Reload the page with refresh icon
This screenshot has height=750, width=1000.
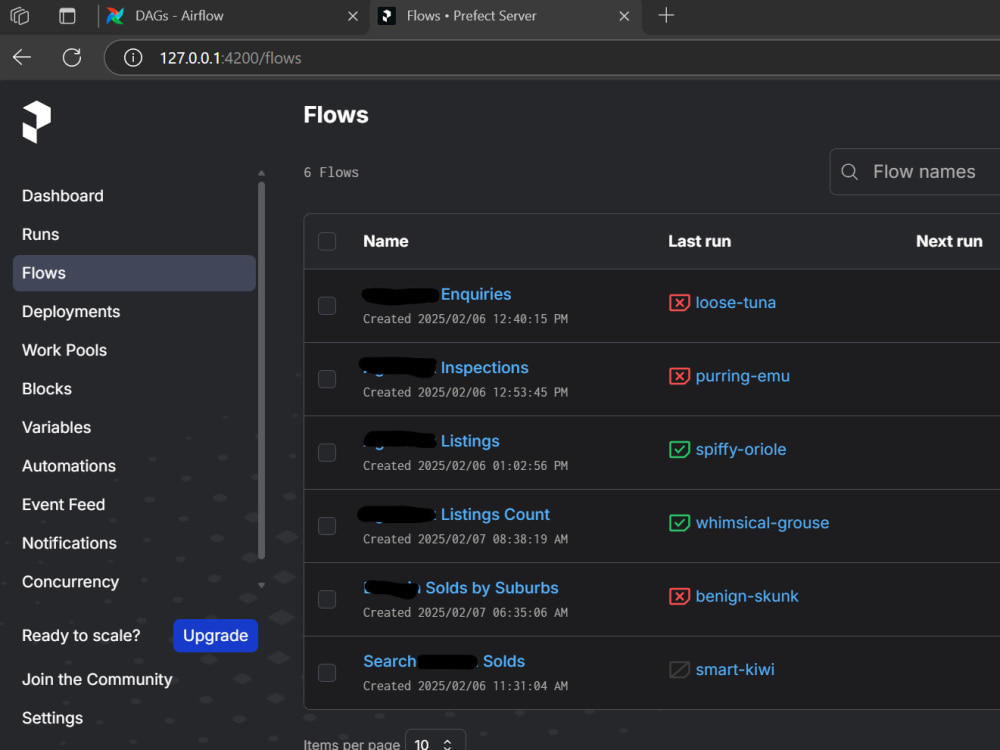[x=72, y=57]
